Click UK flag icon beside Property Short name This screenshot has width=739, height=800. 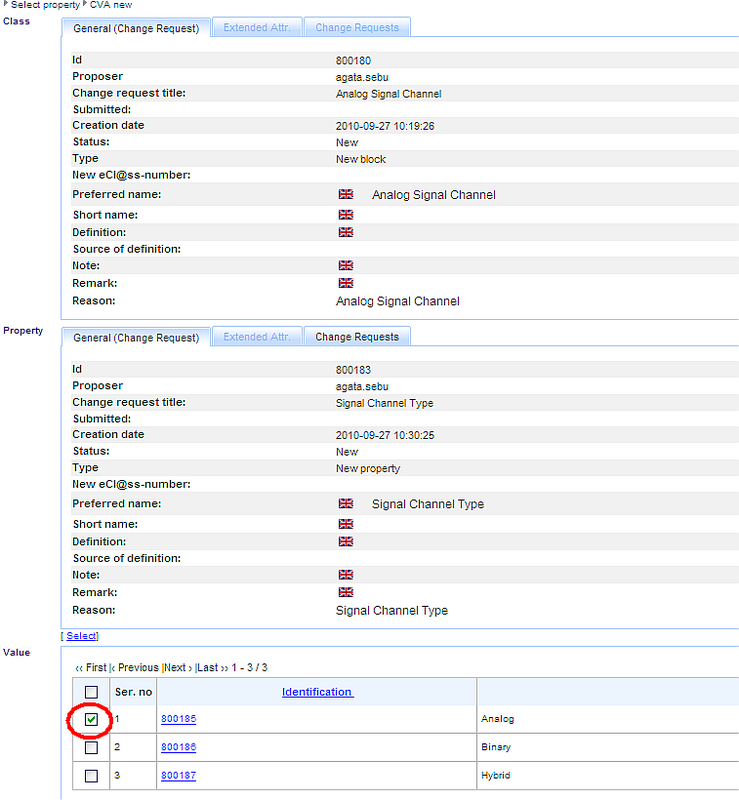tap(346, 524)
